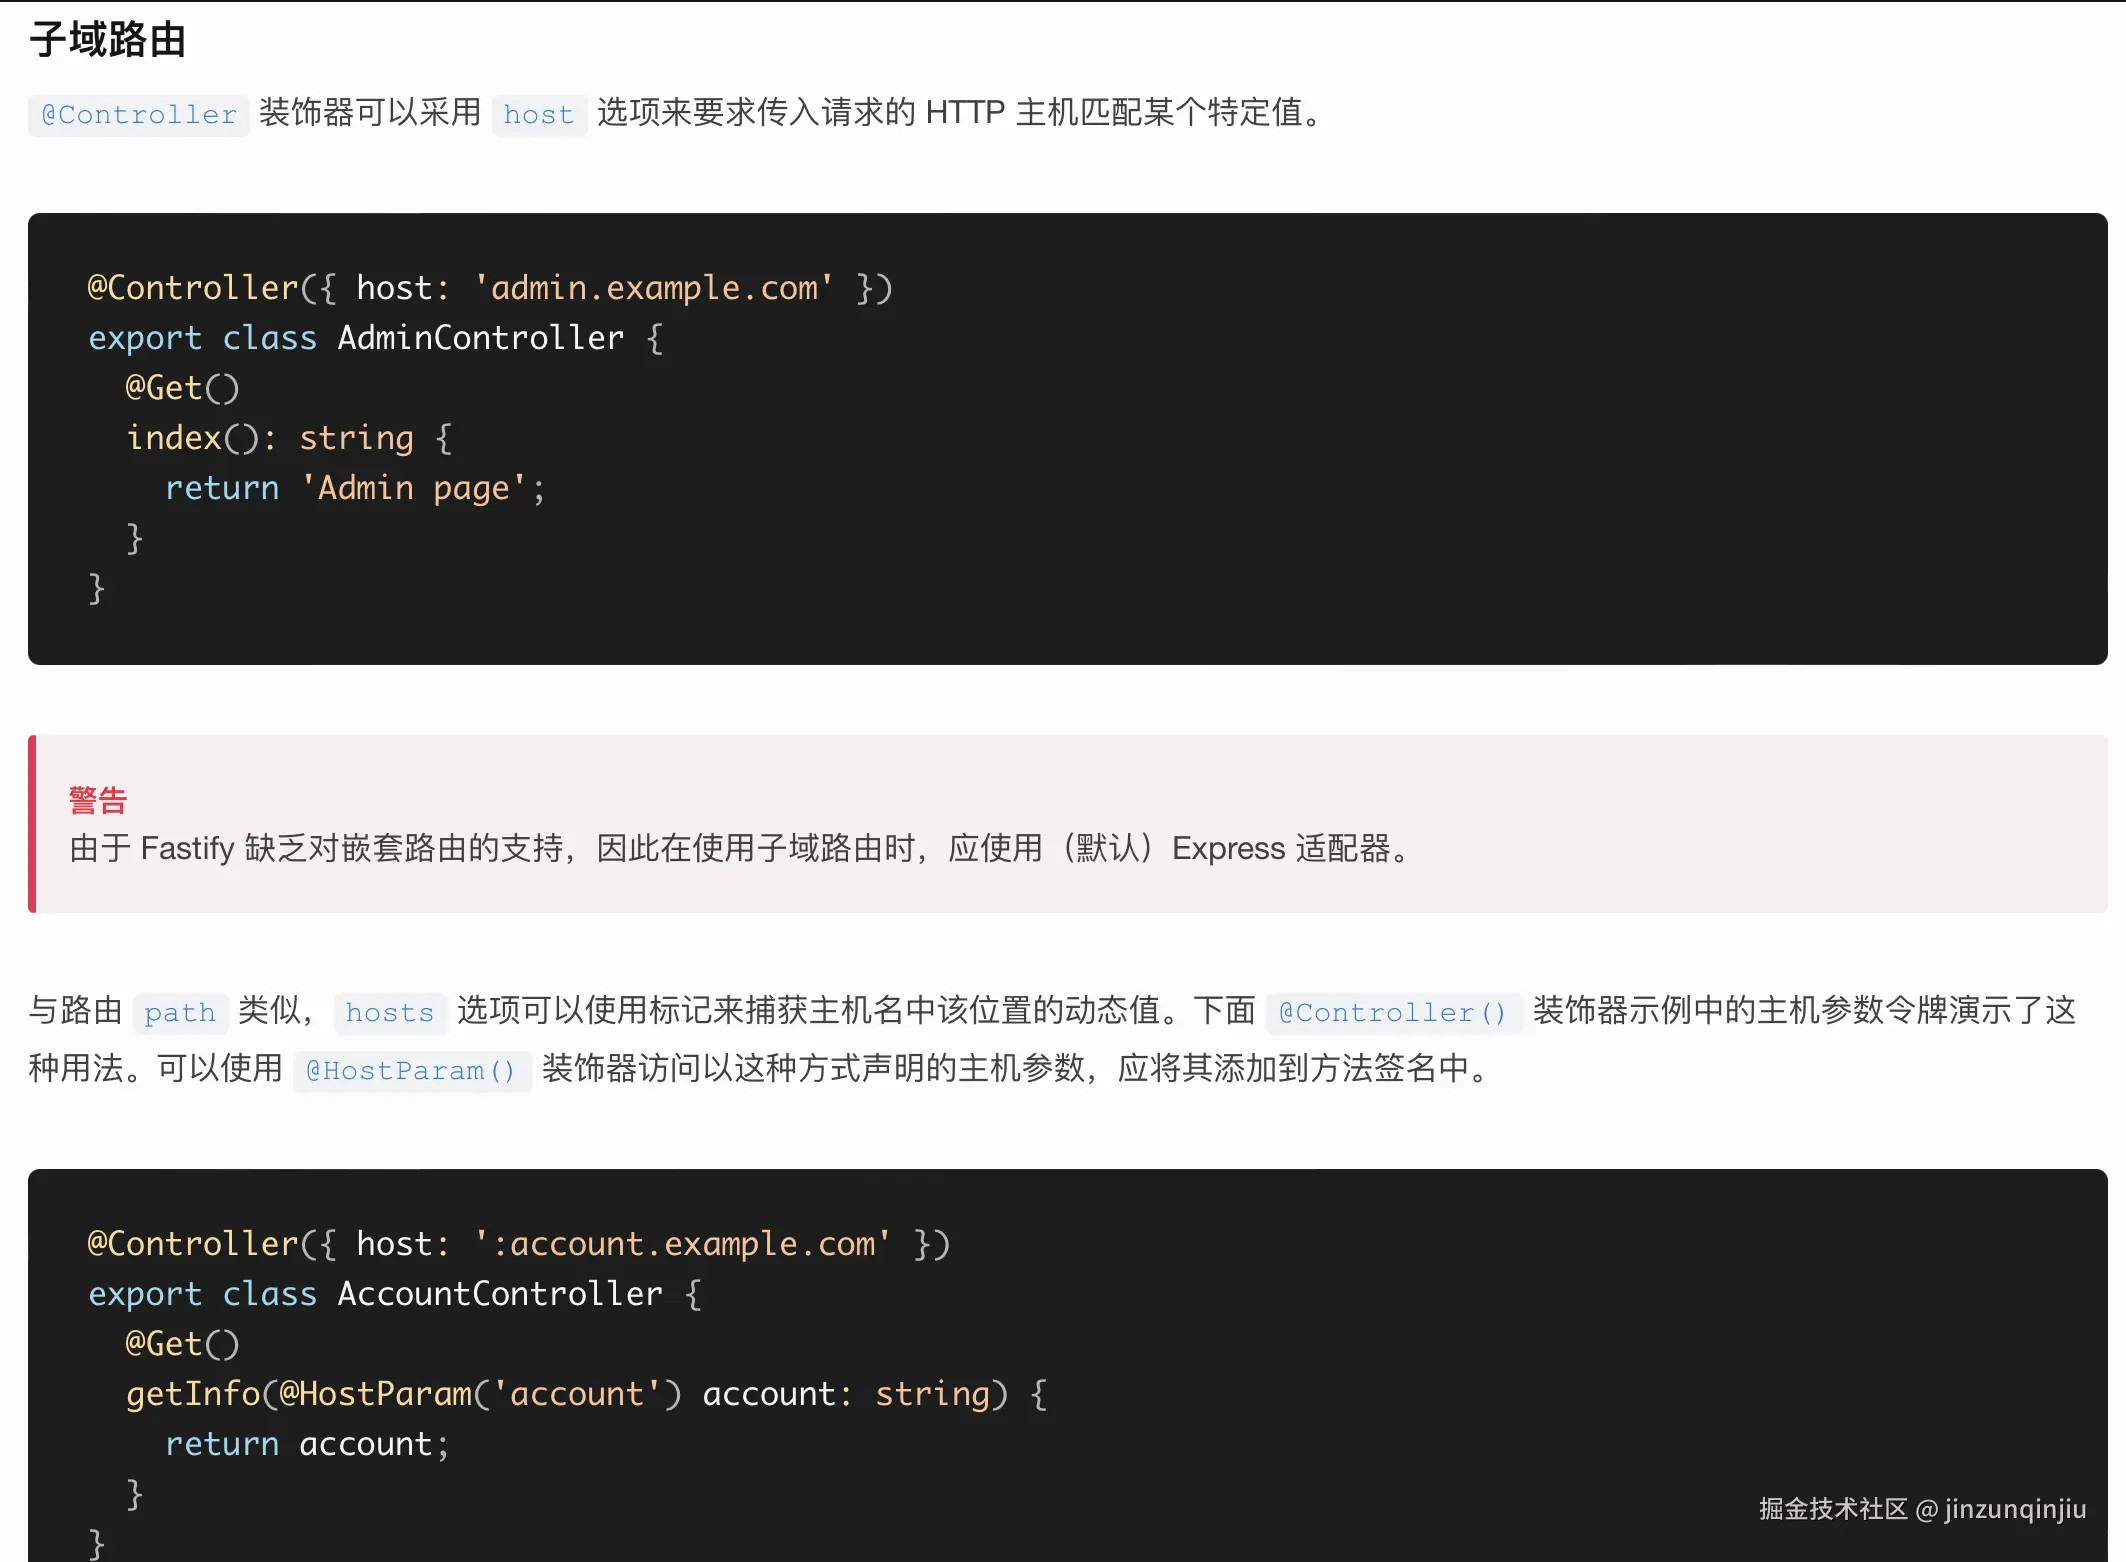Click the ':account.example.com' host string
This screenshot has height=1562, width=2126.
(683, 1244)
